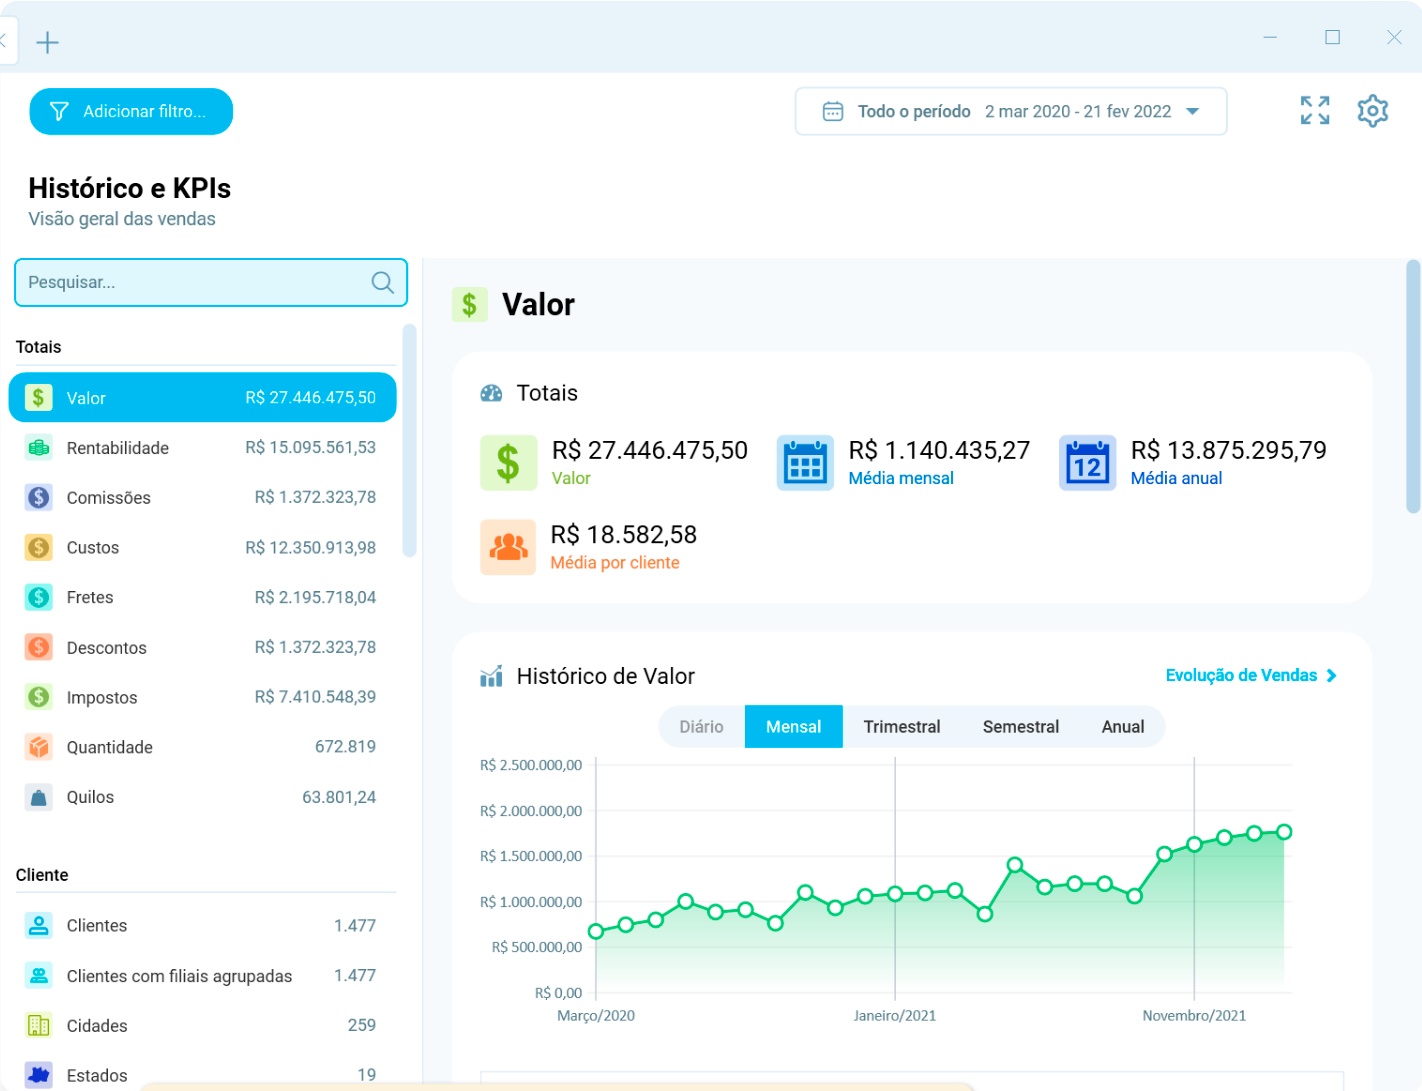
Task: Click the R$ 1.140.435,27 monthly average value
Action: click(939, 450)
